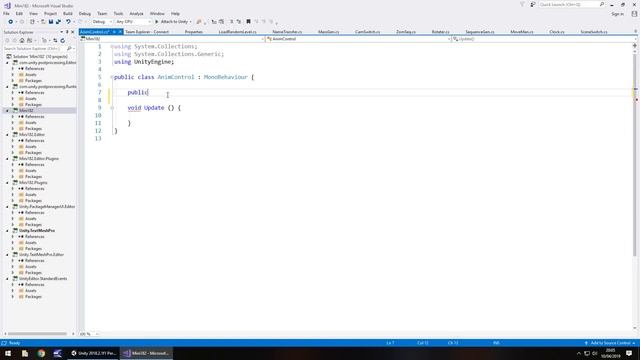Screen dimensions: 640x360
Task: Click the Windows Start button
Action: (8, 353)
